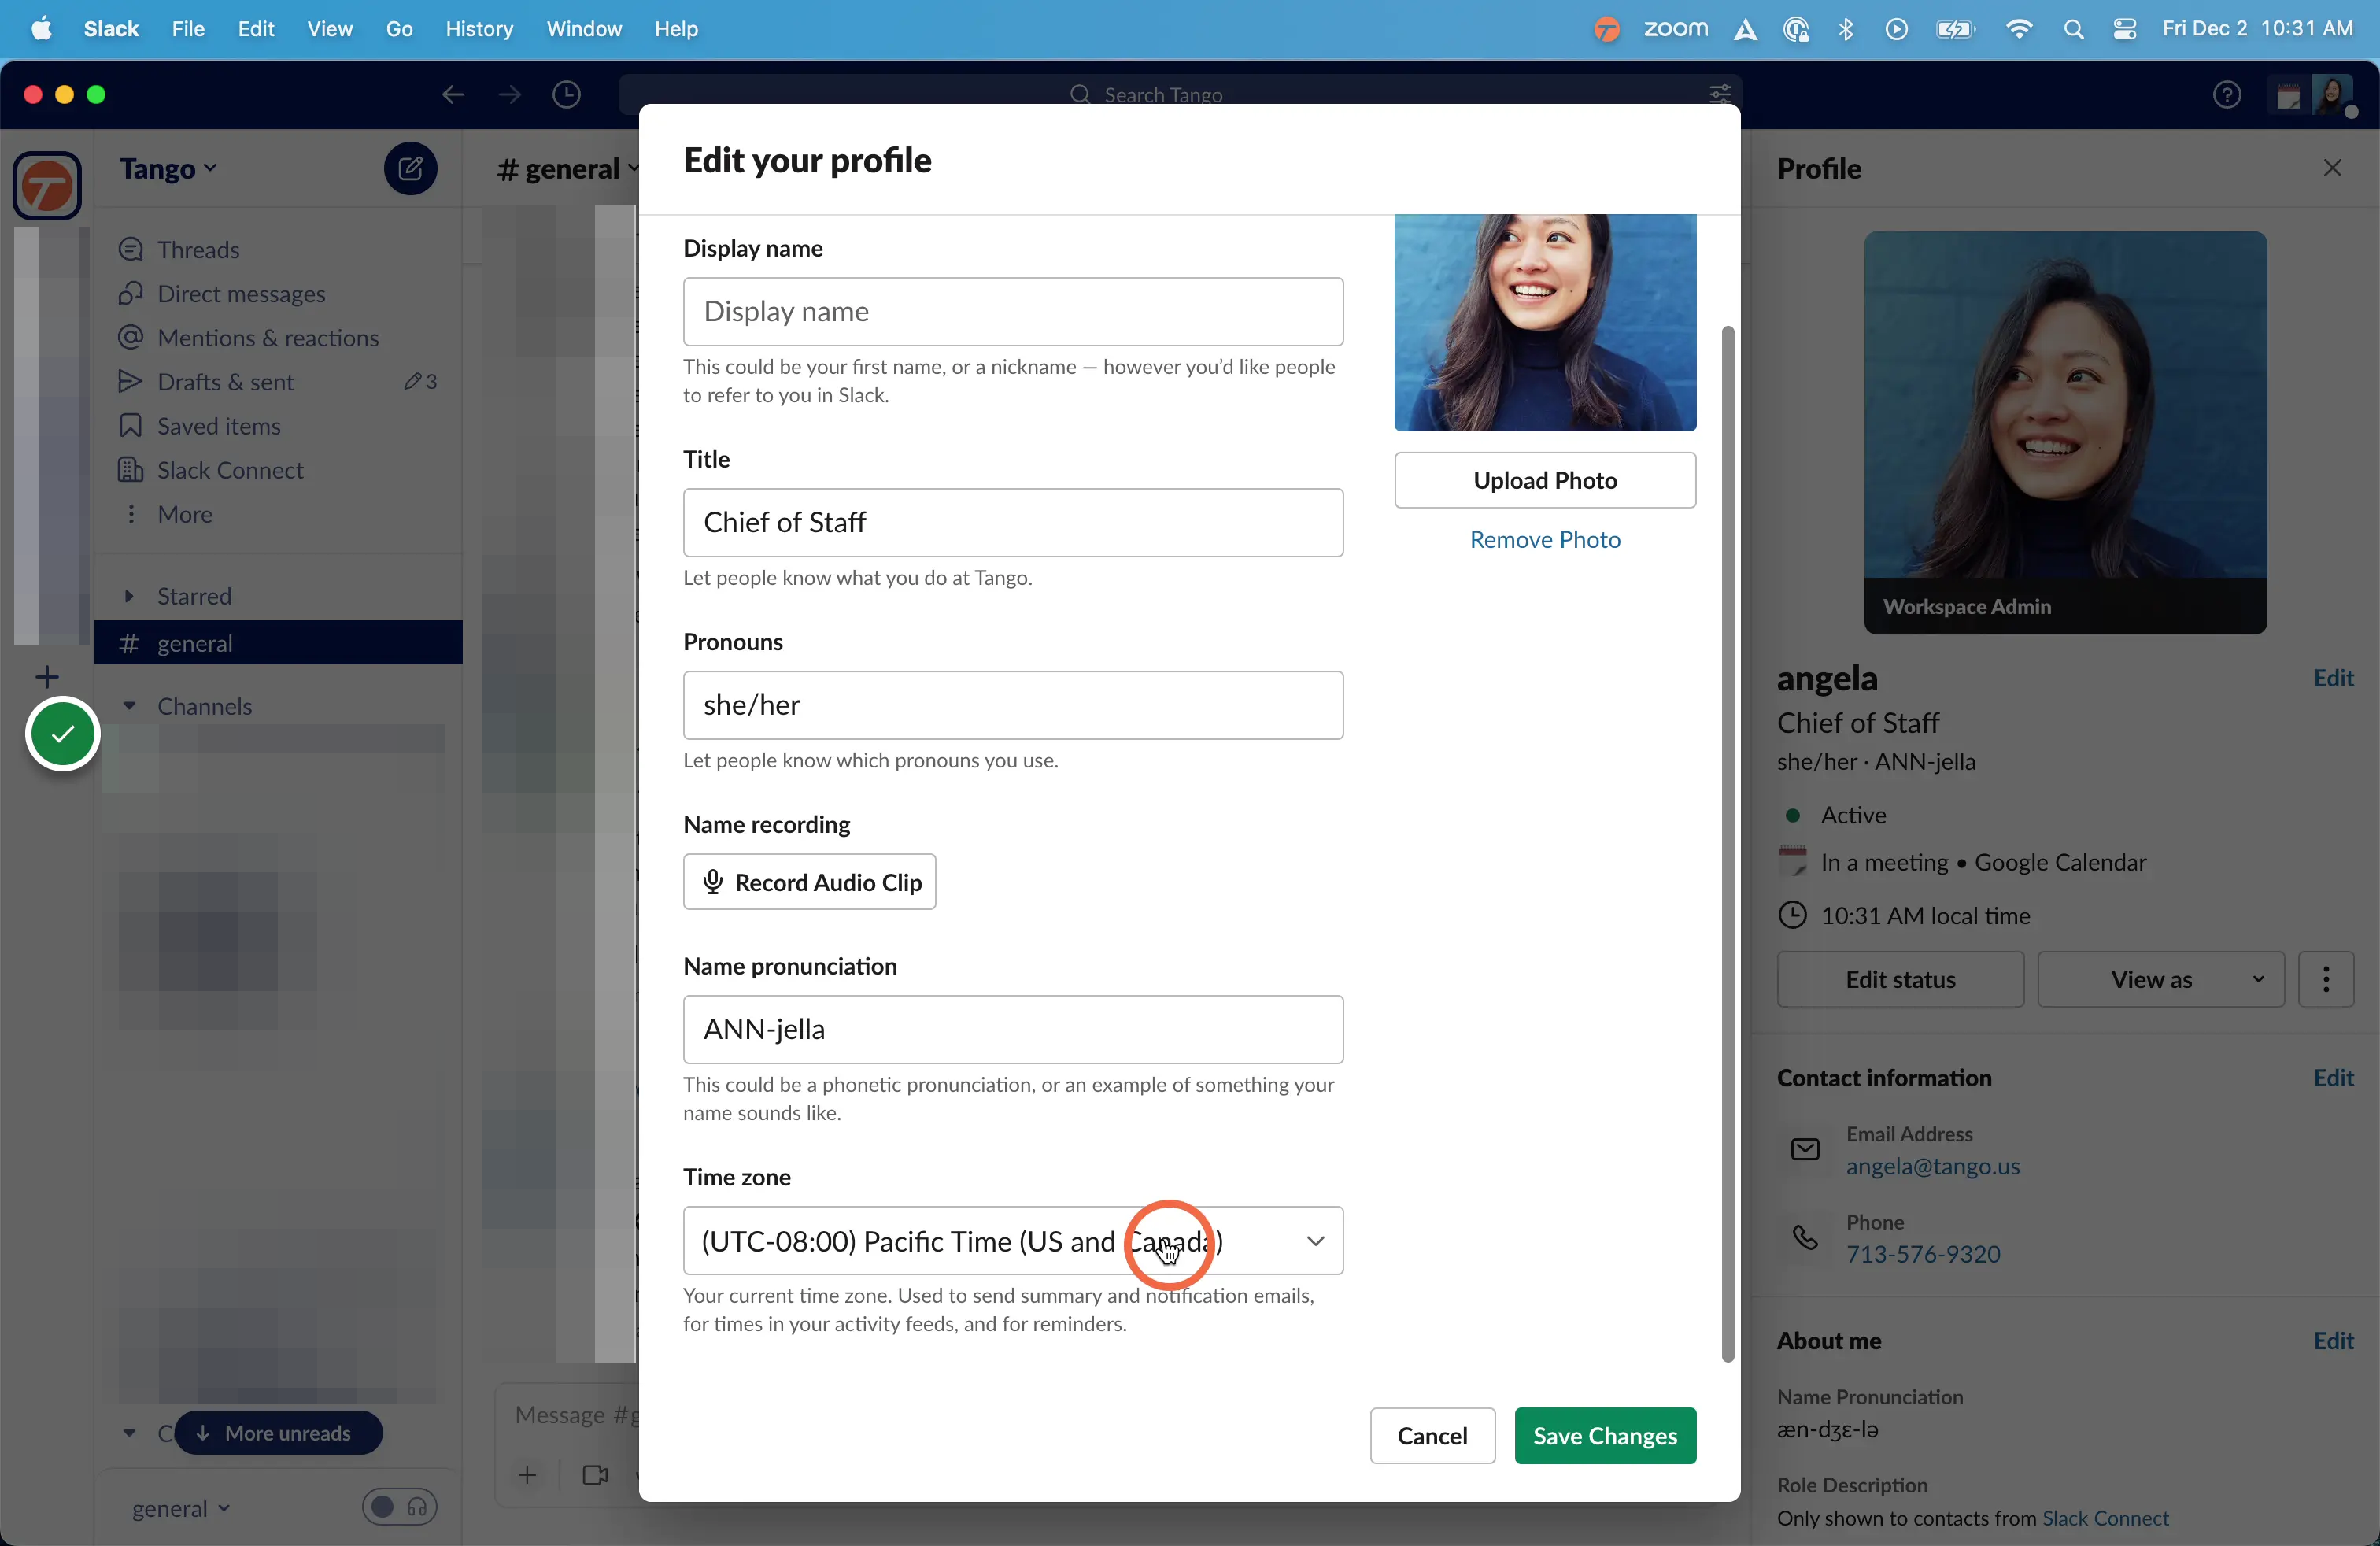2380x1546 pixels.
Task: Click the Display name input field
Action: tap(1012, 311)
